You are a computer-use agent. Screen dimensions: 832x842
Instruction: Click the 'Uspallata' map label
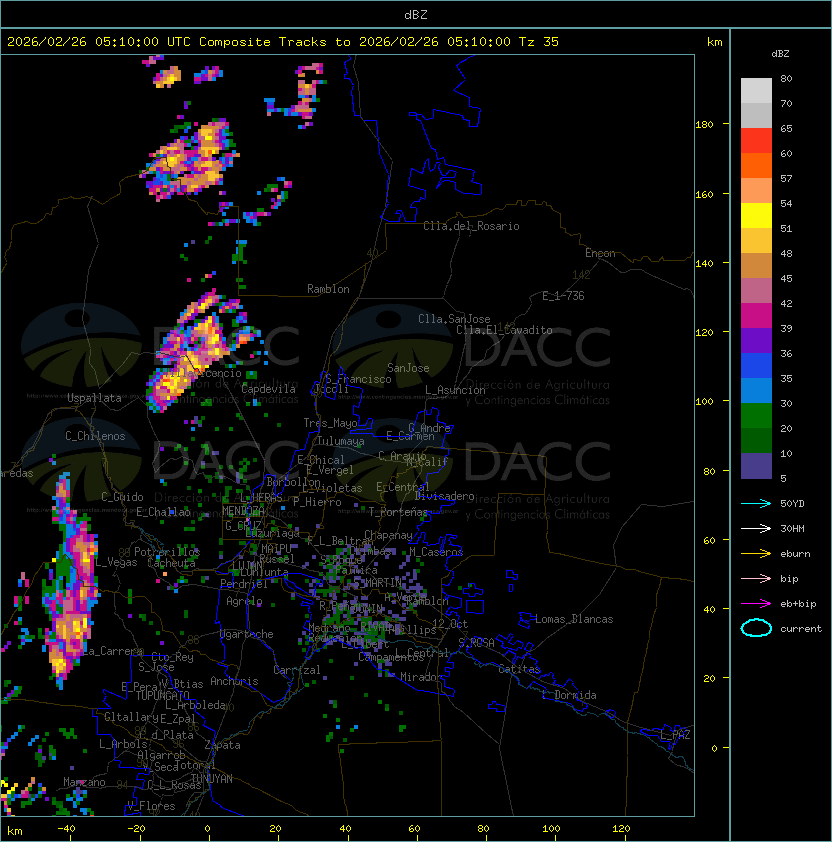click(95, 398)
